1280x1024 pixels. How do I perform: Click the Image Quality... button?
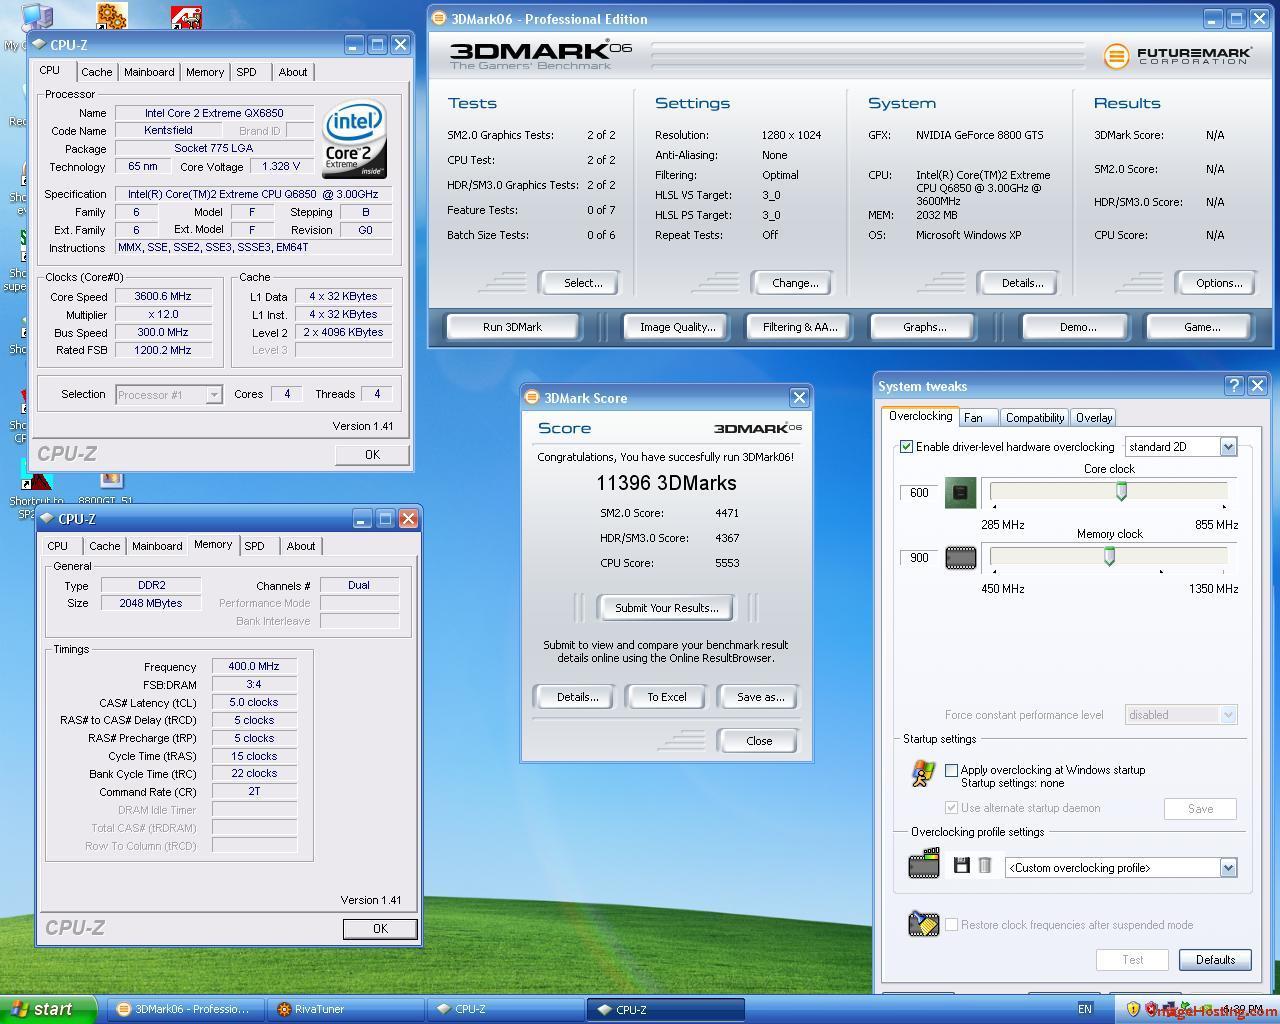point(678,327)
